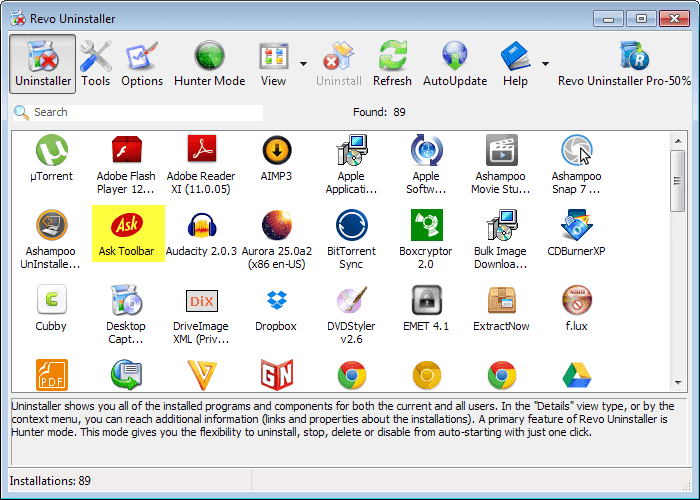This screenshot has width=700, height=500.
Task: Select the Uninstaller toolbar button
Action: [43, 64]
